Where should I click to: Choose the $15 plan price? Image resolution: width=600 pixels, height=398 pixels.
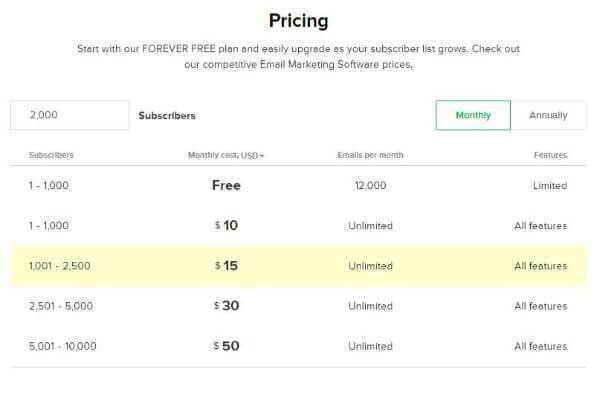[226, 266]
